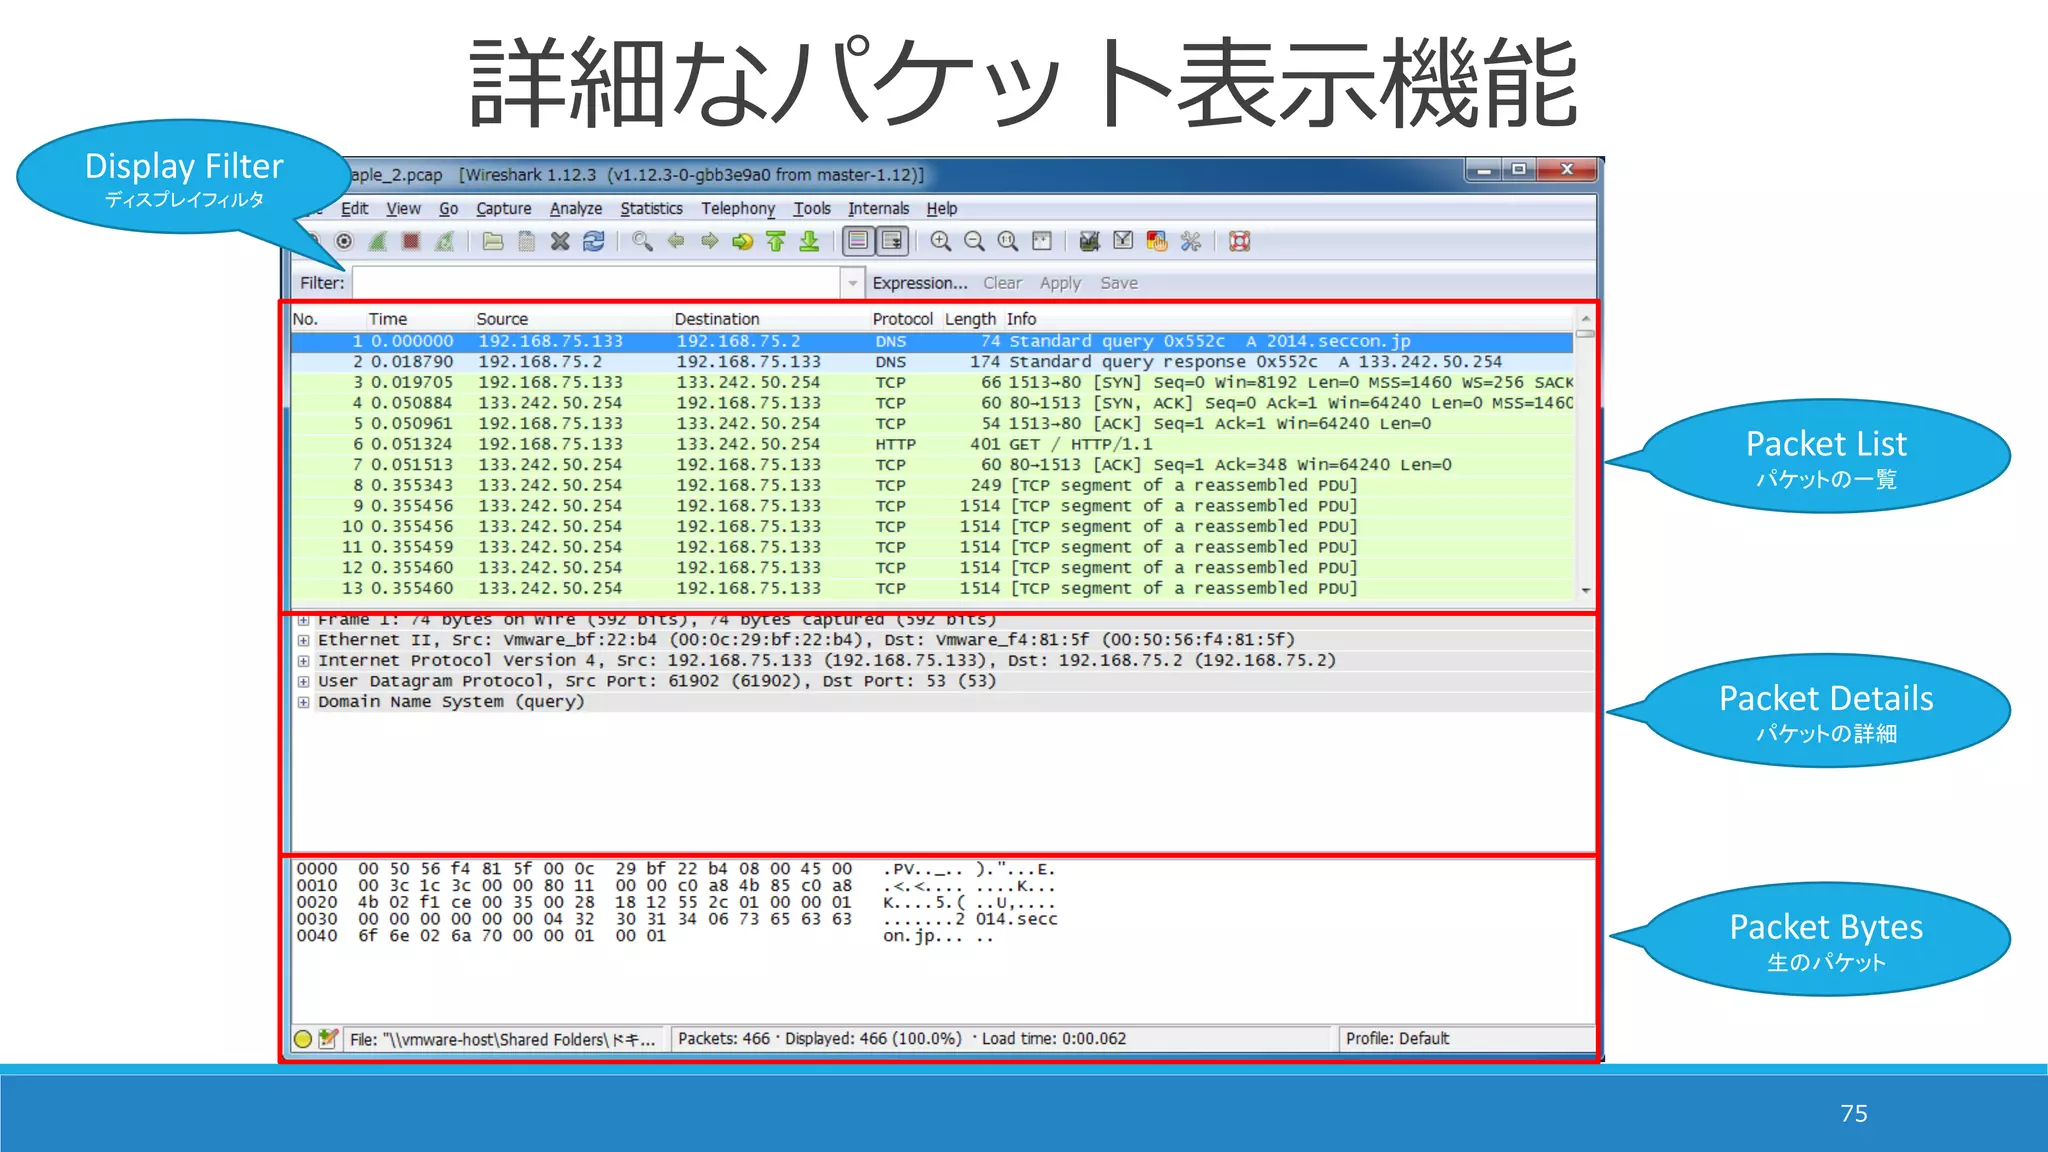Zoom in icon in toolbar
Viewport: 2048px width, 1152px height.
[x=940, y=241]
